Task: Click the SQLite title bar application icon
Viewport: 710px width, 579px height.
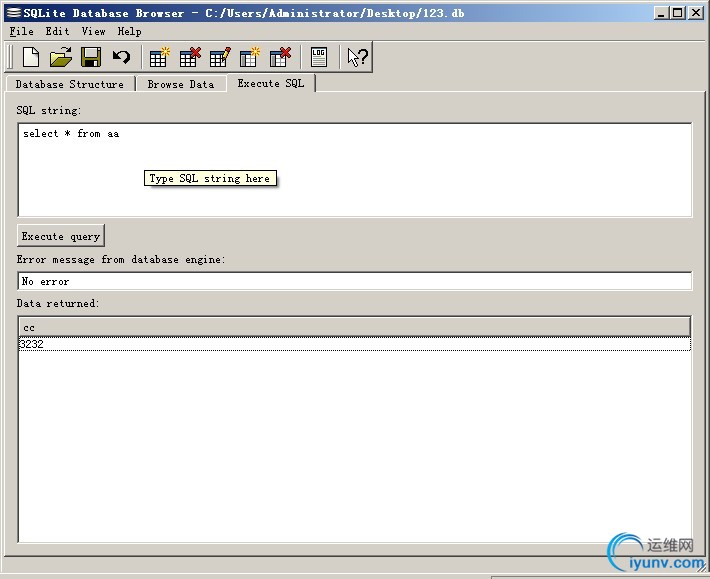Action: 14,13
